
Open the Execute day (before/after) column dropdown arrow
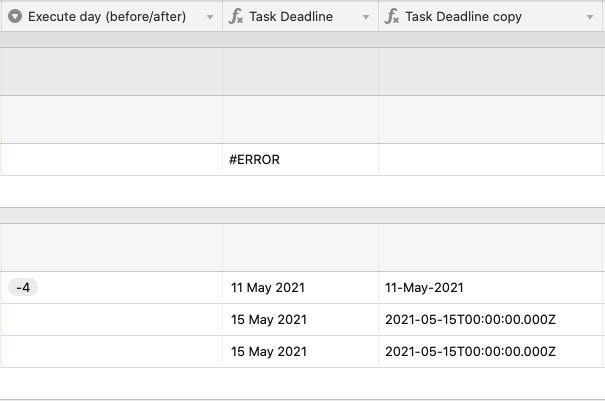coord(210,17)
